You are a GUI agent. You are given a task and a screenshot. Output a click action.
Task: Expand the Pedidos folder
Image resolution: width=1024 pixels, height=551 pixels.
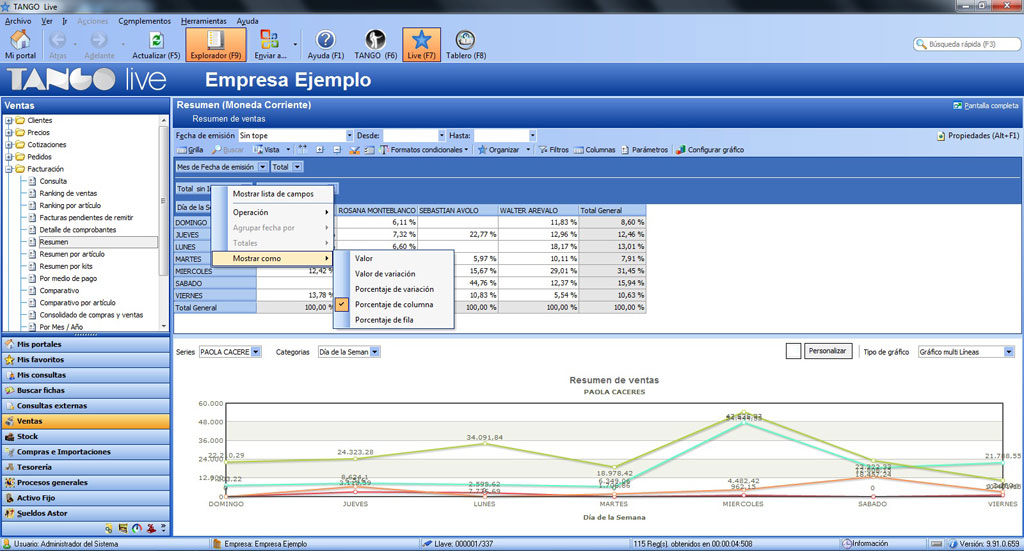tap(9, 157)
